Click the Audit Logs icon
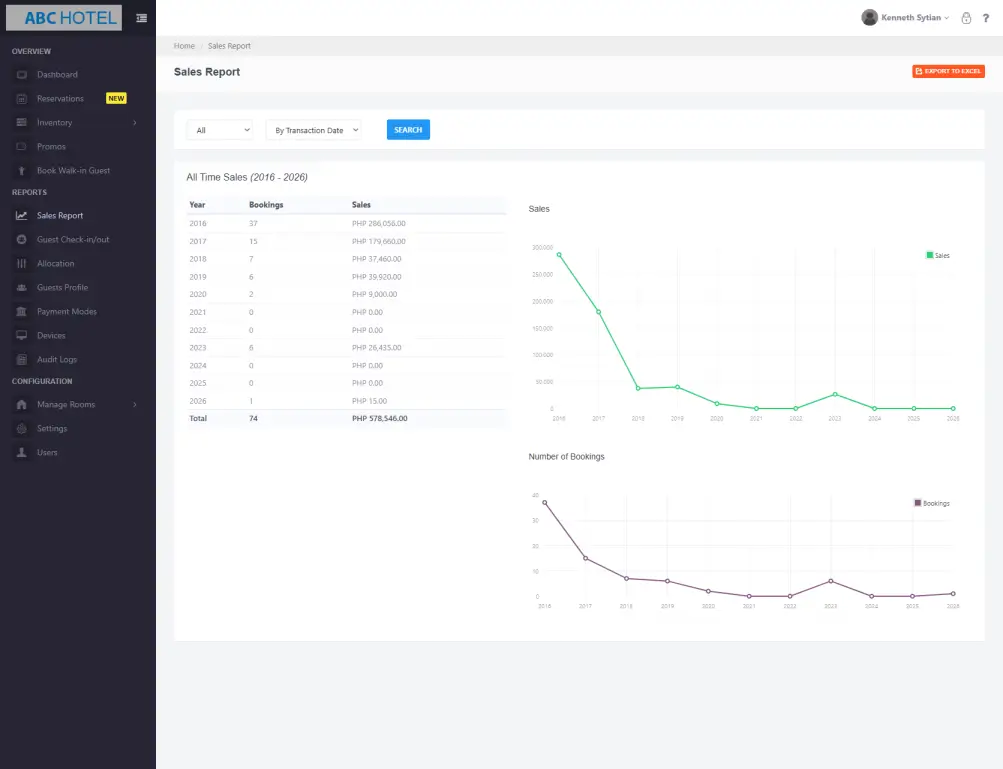Screen dimensions: 1003x769 pos(22,360)
